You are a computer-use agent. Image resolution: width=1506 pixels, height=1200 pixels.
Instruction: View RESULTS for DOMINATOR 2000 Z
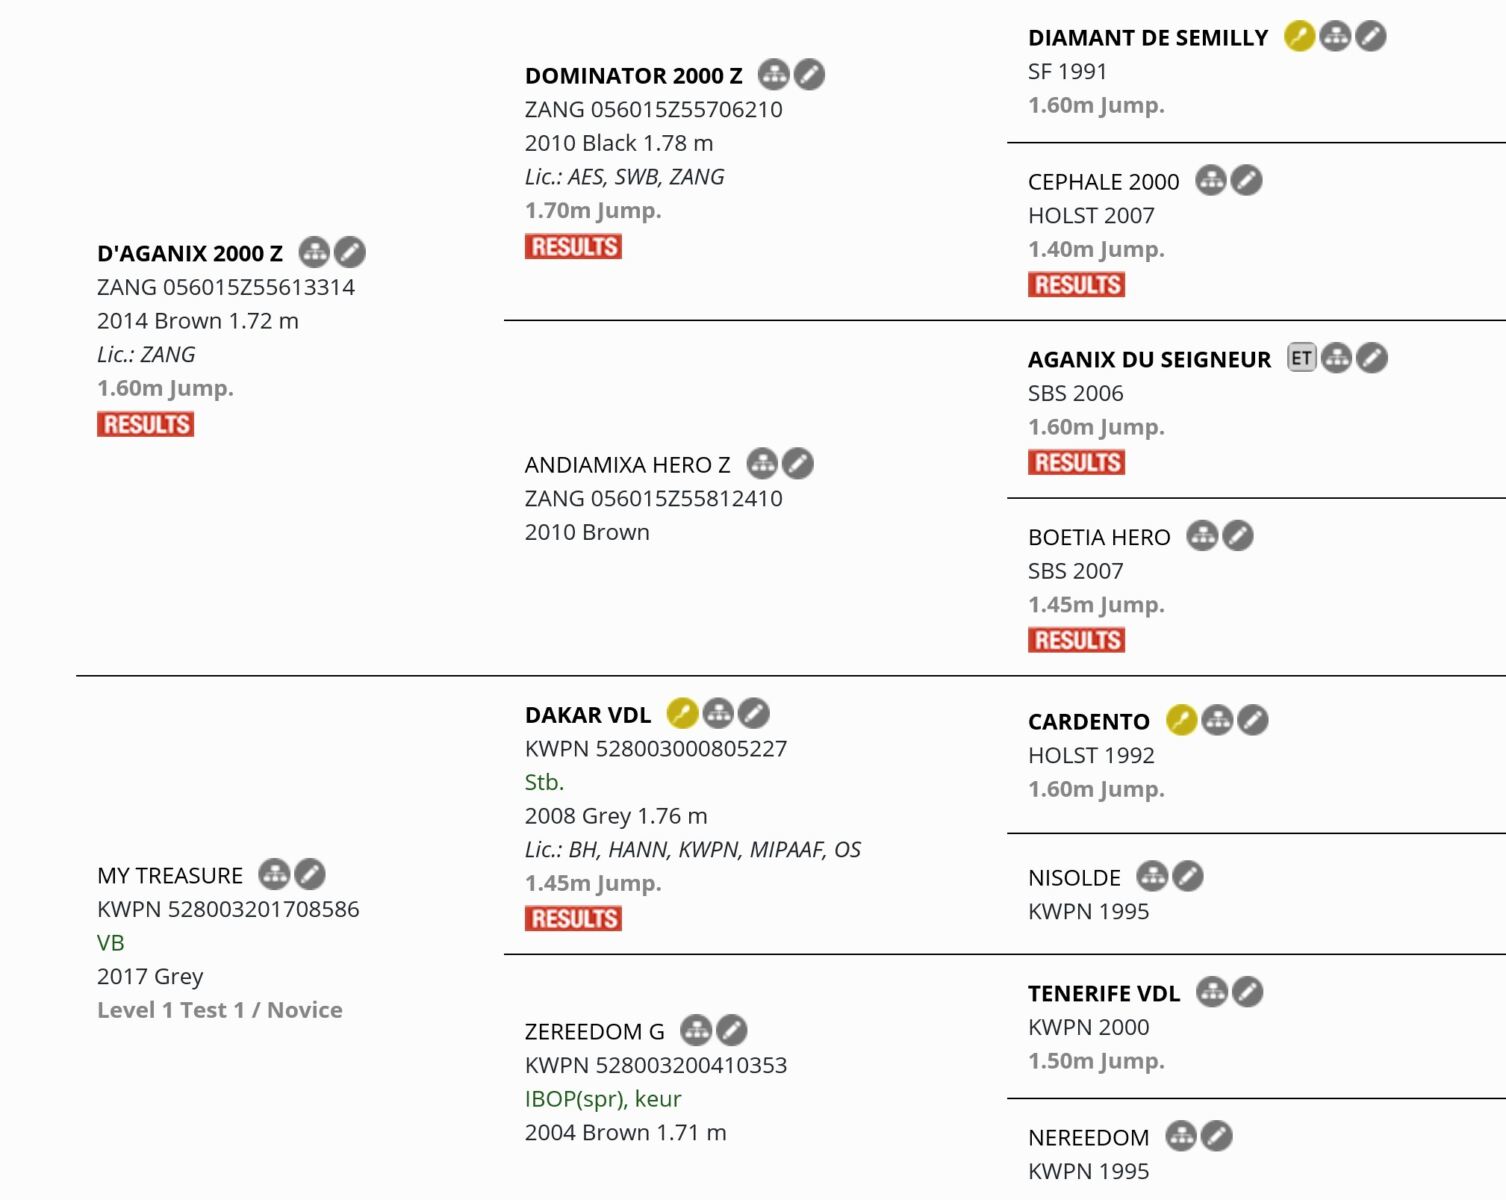pyautogui.click(x=573, y=246)
